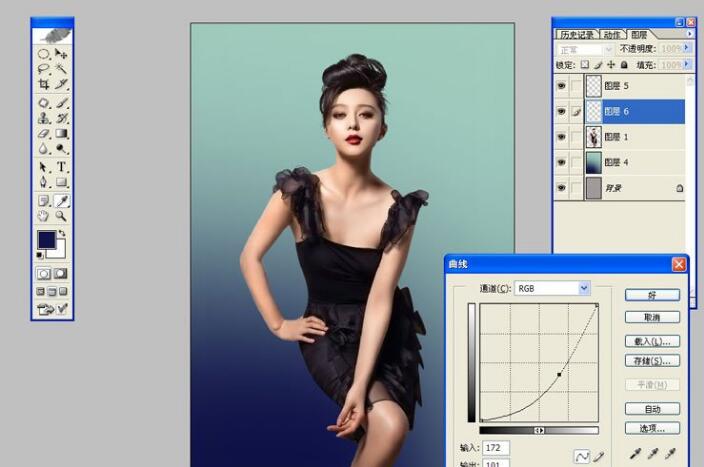Viewport: 704px width, 467px height.
Task: Select the Brush tool in toolbox
Action: pos(61,103)
